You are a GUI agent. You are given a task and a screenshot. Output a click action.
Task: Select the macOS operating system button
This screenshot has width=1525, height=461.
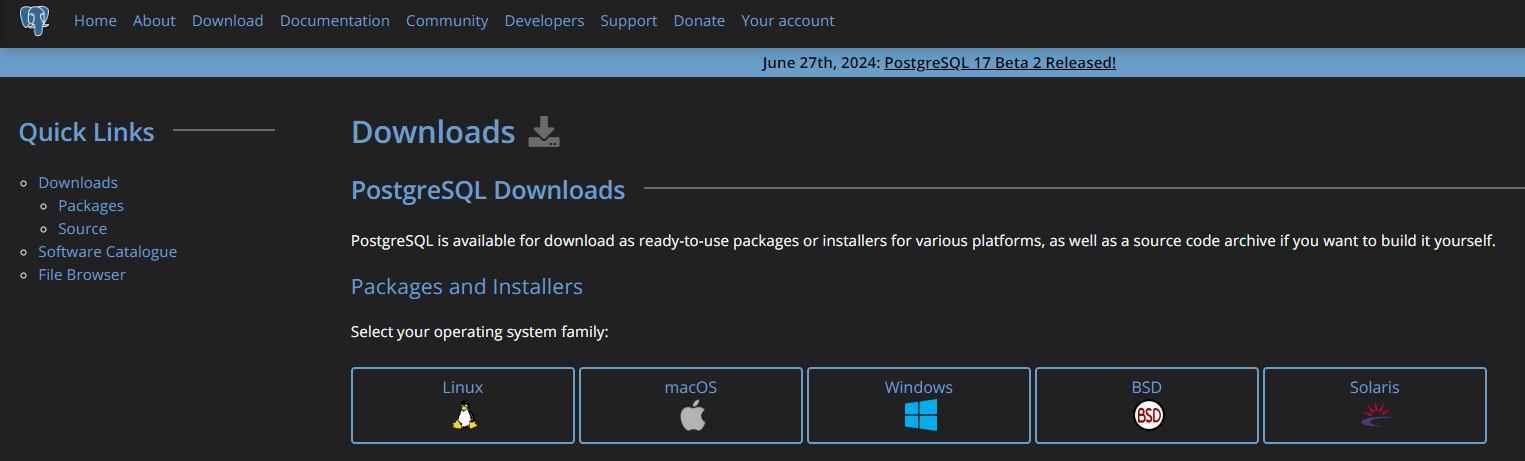tap(691, 405)
